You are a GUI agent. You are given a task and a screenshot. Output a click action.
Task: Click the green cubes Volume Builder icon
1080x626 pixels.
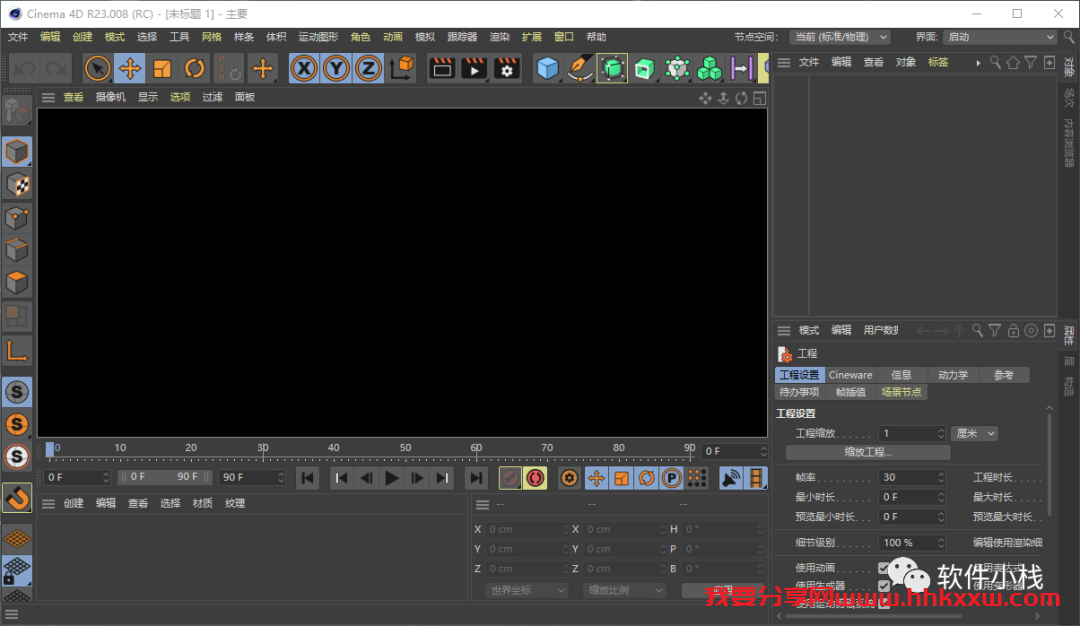(709, 68)
